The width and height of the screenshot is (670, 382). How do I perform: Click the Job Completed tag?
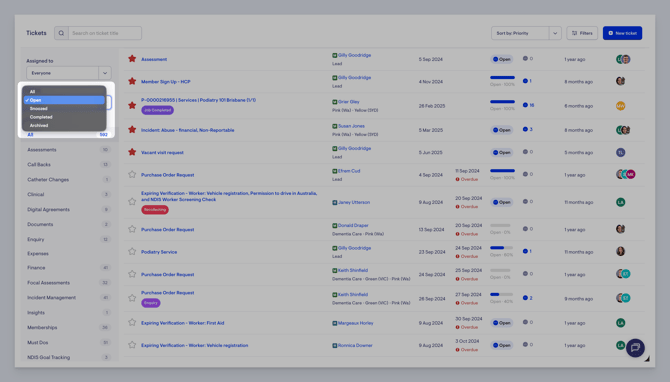(157, 110)
